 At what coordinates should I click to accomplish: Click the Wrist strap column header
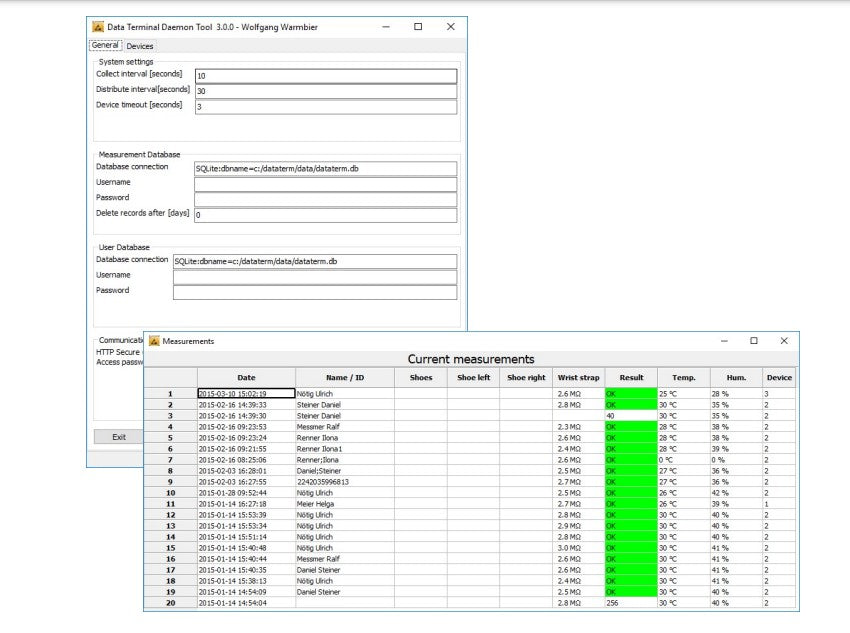tap(578, 378)
